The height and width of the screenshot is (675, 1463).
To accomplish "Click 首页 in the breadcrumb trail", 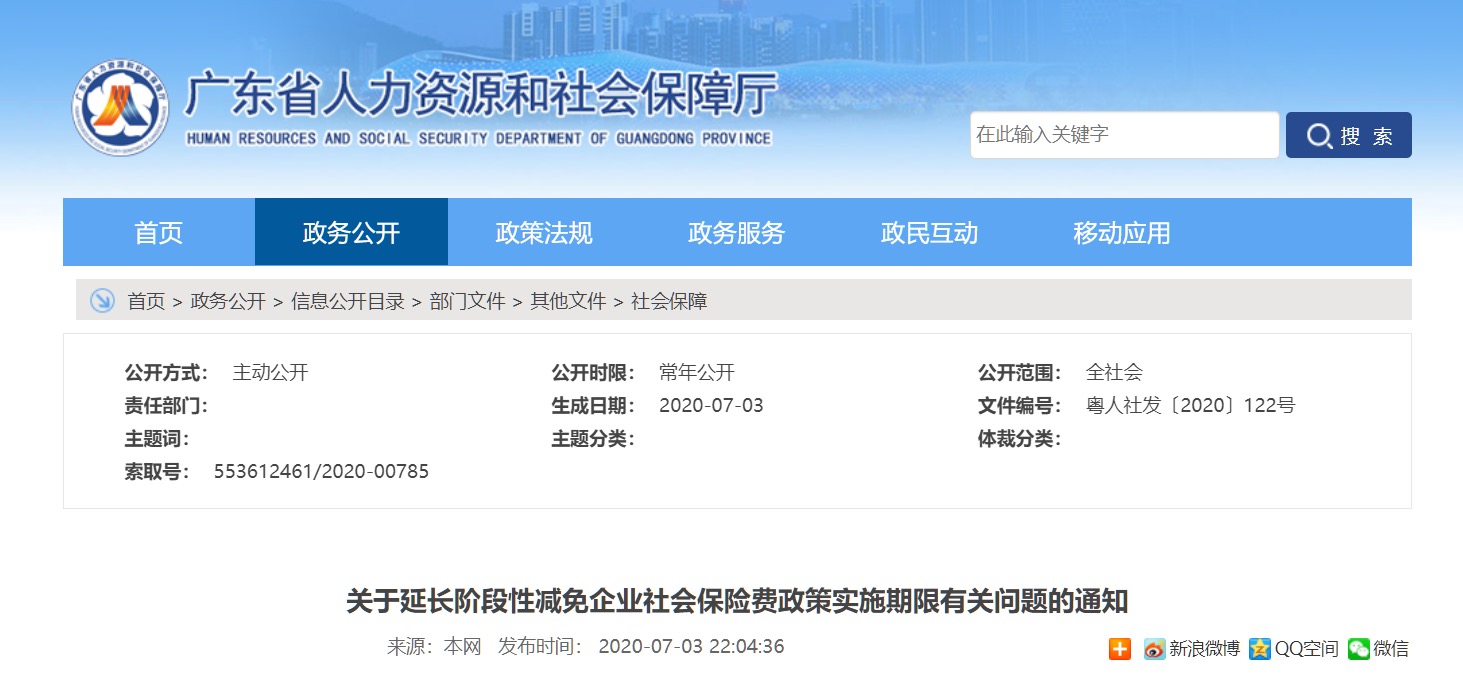I will pos(146,301).
